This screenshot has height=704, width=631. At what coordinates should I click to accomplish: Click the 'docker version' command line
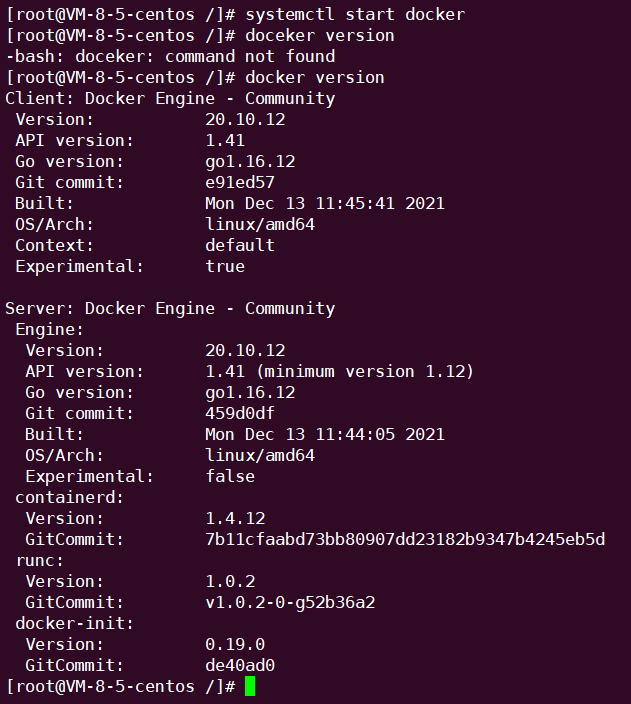click(314, 78)
